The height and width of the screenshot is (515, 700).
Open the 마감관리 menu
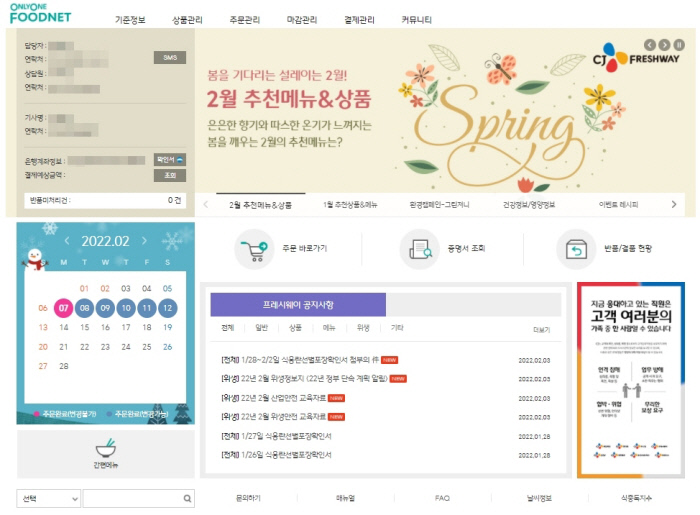[x=302, y=20]
